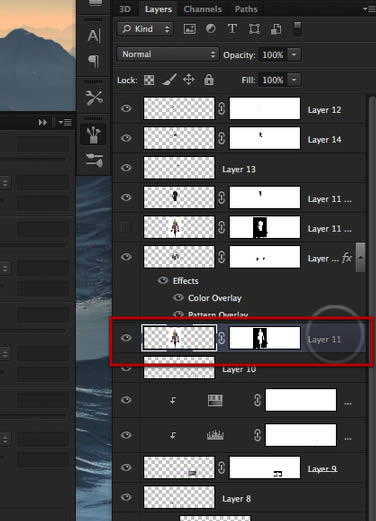This screenshot has width=376, height=521.
Task: Click the panel collapse double-arrow icon
Action: click(x=42, y=123)
